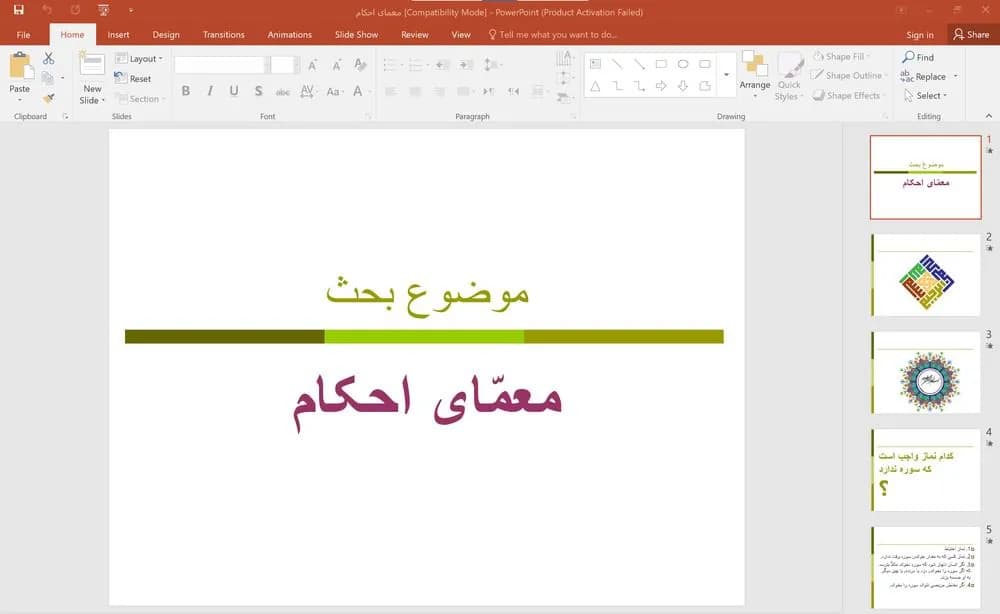The width and height of the screenshot is (1000, 614).
Task: Select the Right Arrow shape
Action: [661, 86]
